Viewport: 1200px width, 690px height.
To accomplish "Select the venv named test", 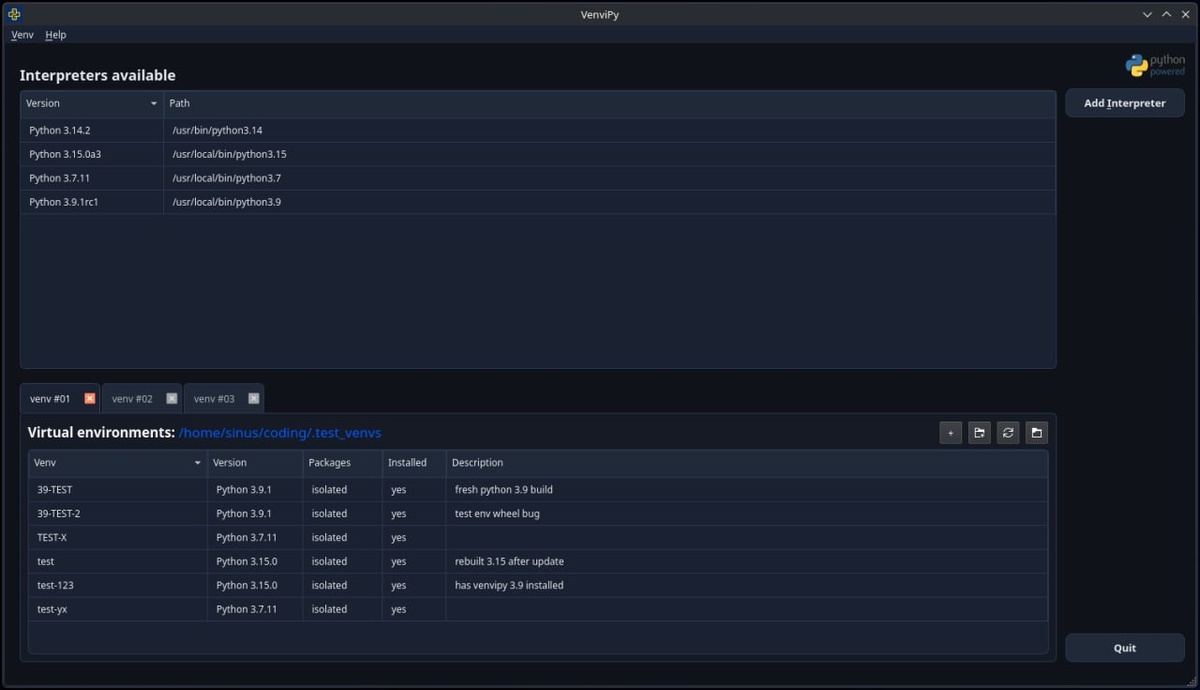I will (538, 562).
